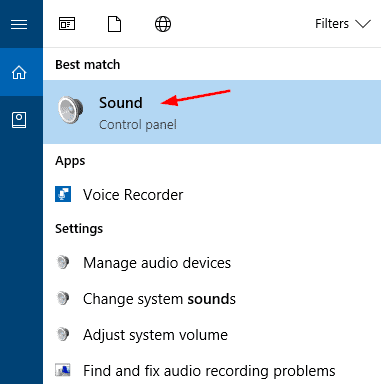This screenshot has width=381, height=384.
Task: Open the Notebook icon in the sidebar
Action: (x=19, y=120)
